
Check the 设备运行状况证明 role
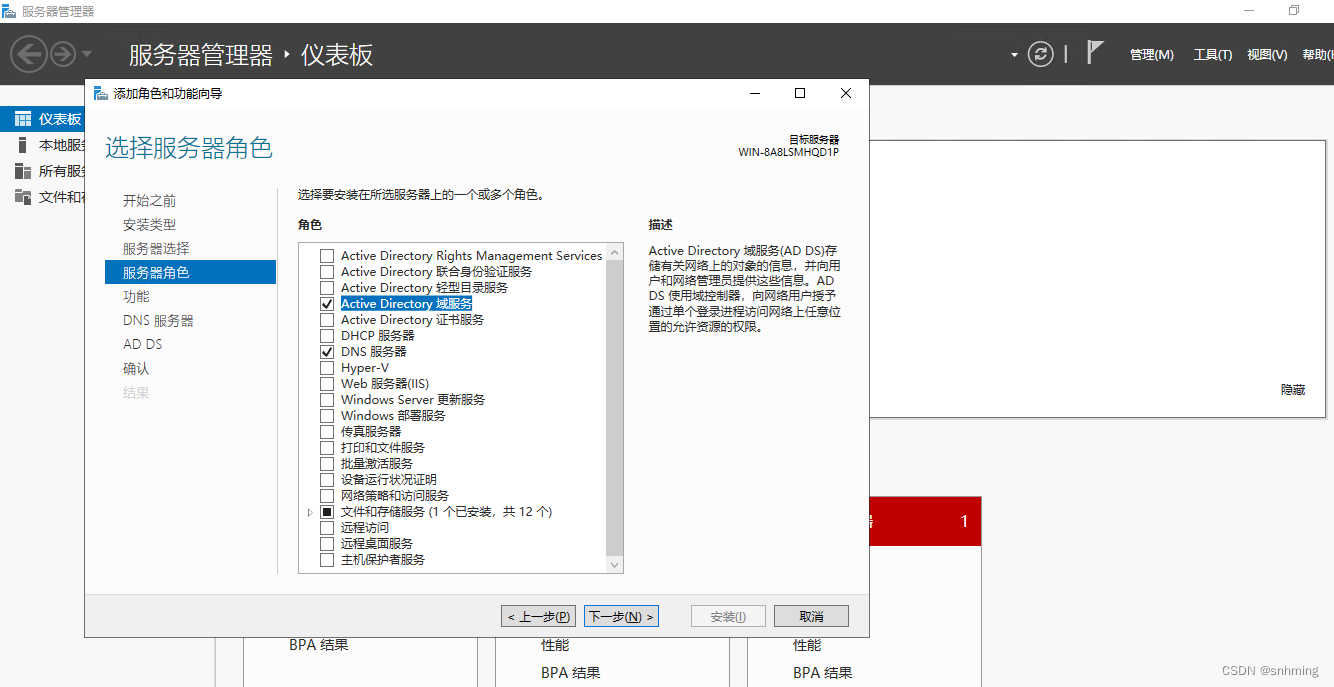tap(327, 480)
